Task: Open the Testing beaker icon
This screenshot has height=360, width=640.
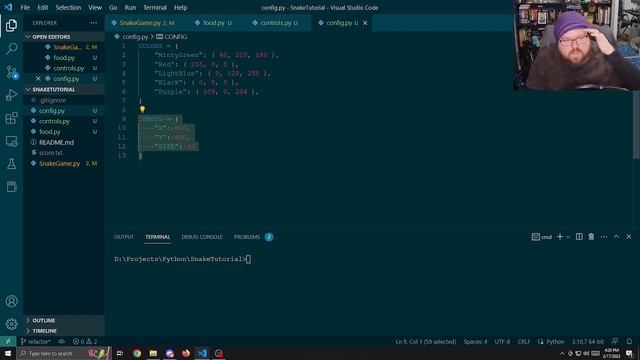Action: 11,164
